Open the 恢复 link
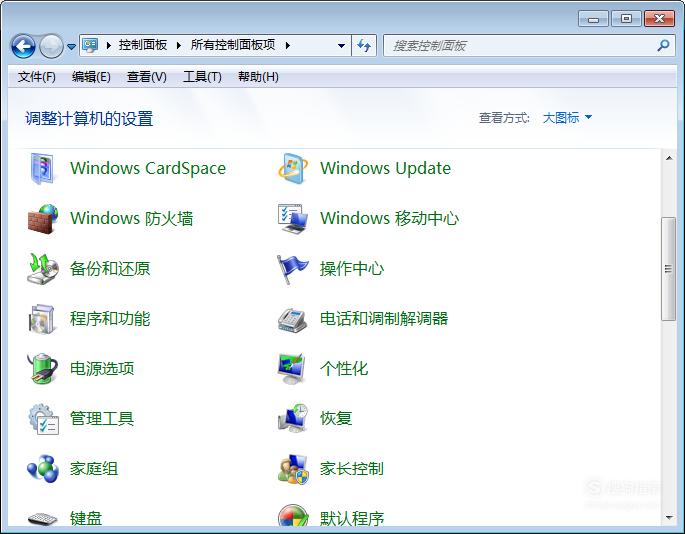The height and width of the screenshot is (534, 685). pyautogui.click(x=336, y=419)
